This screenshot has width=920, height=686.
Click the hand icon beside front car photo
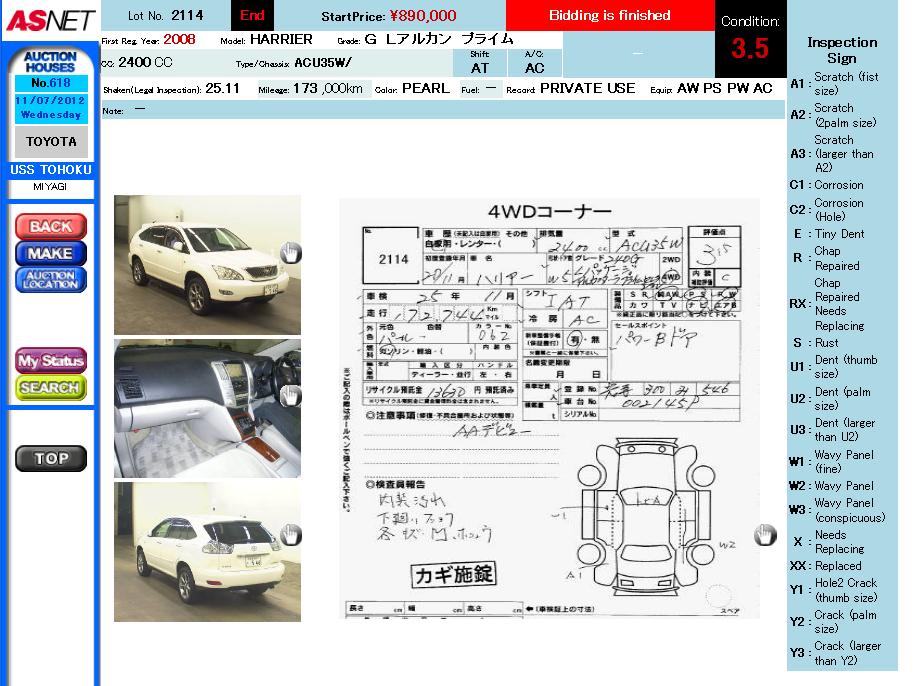pos(290,253)
